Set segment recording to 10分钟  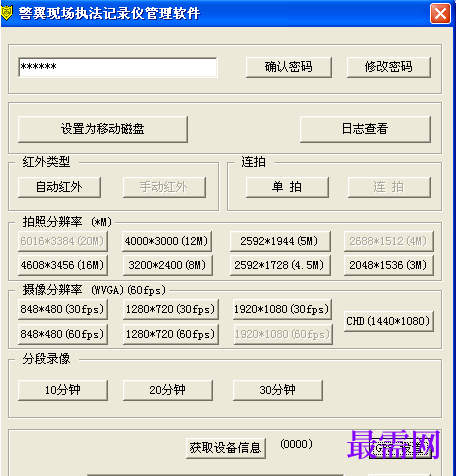(63, 390)
